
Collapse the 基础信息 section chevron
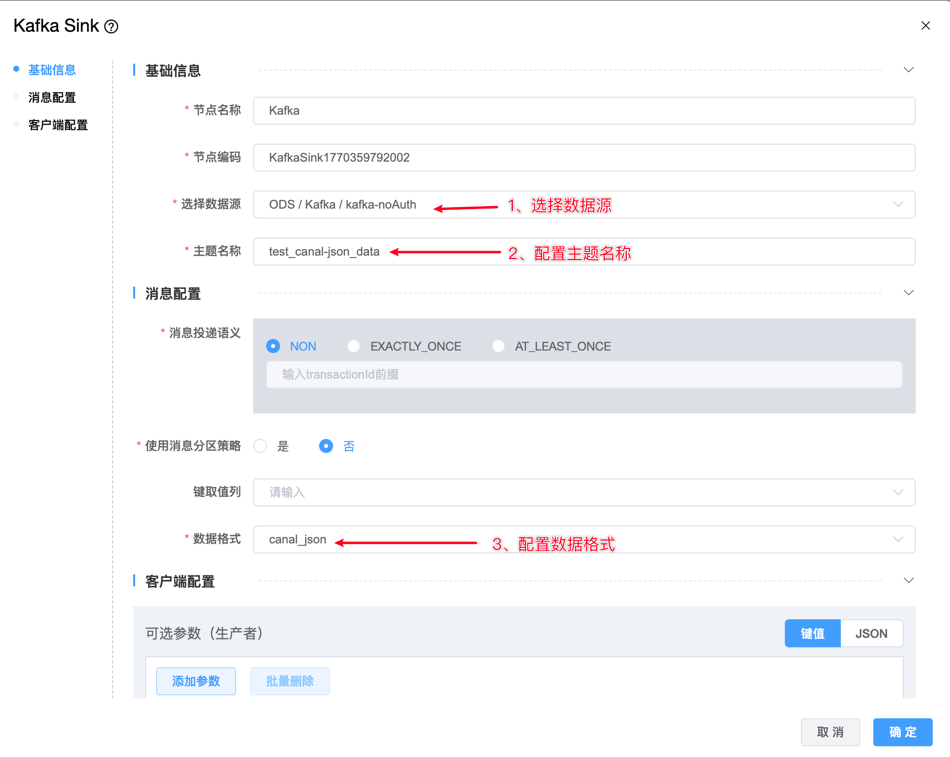point(908,70)
